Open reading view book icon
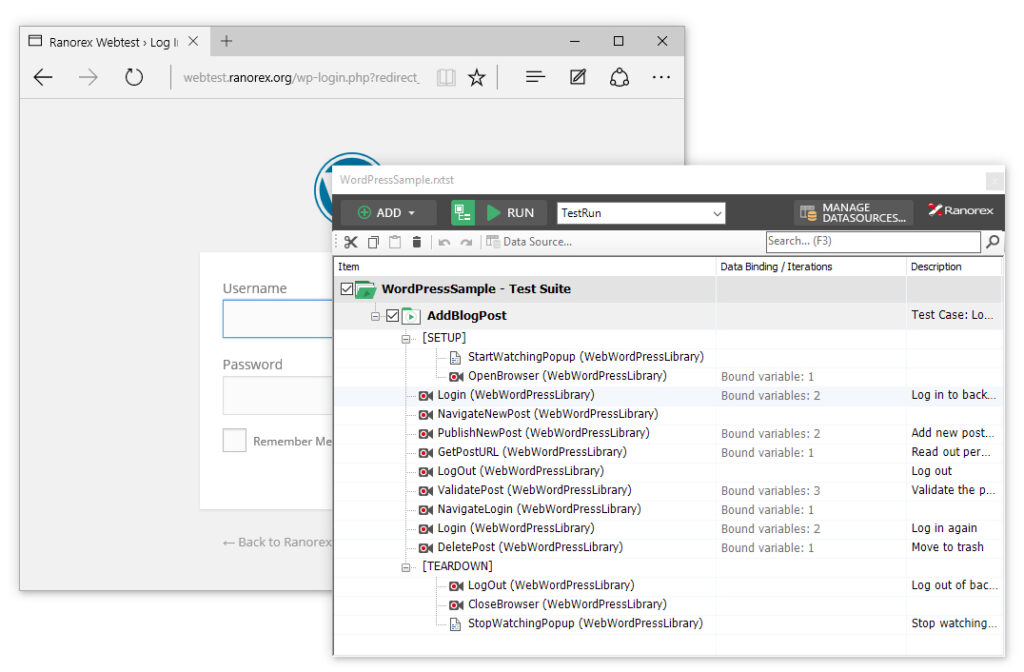 coord(446,78)
